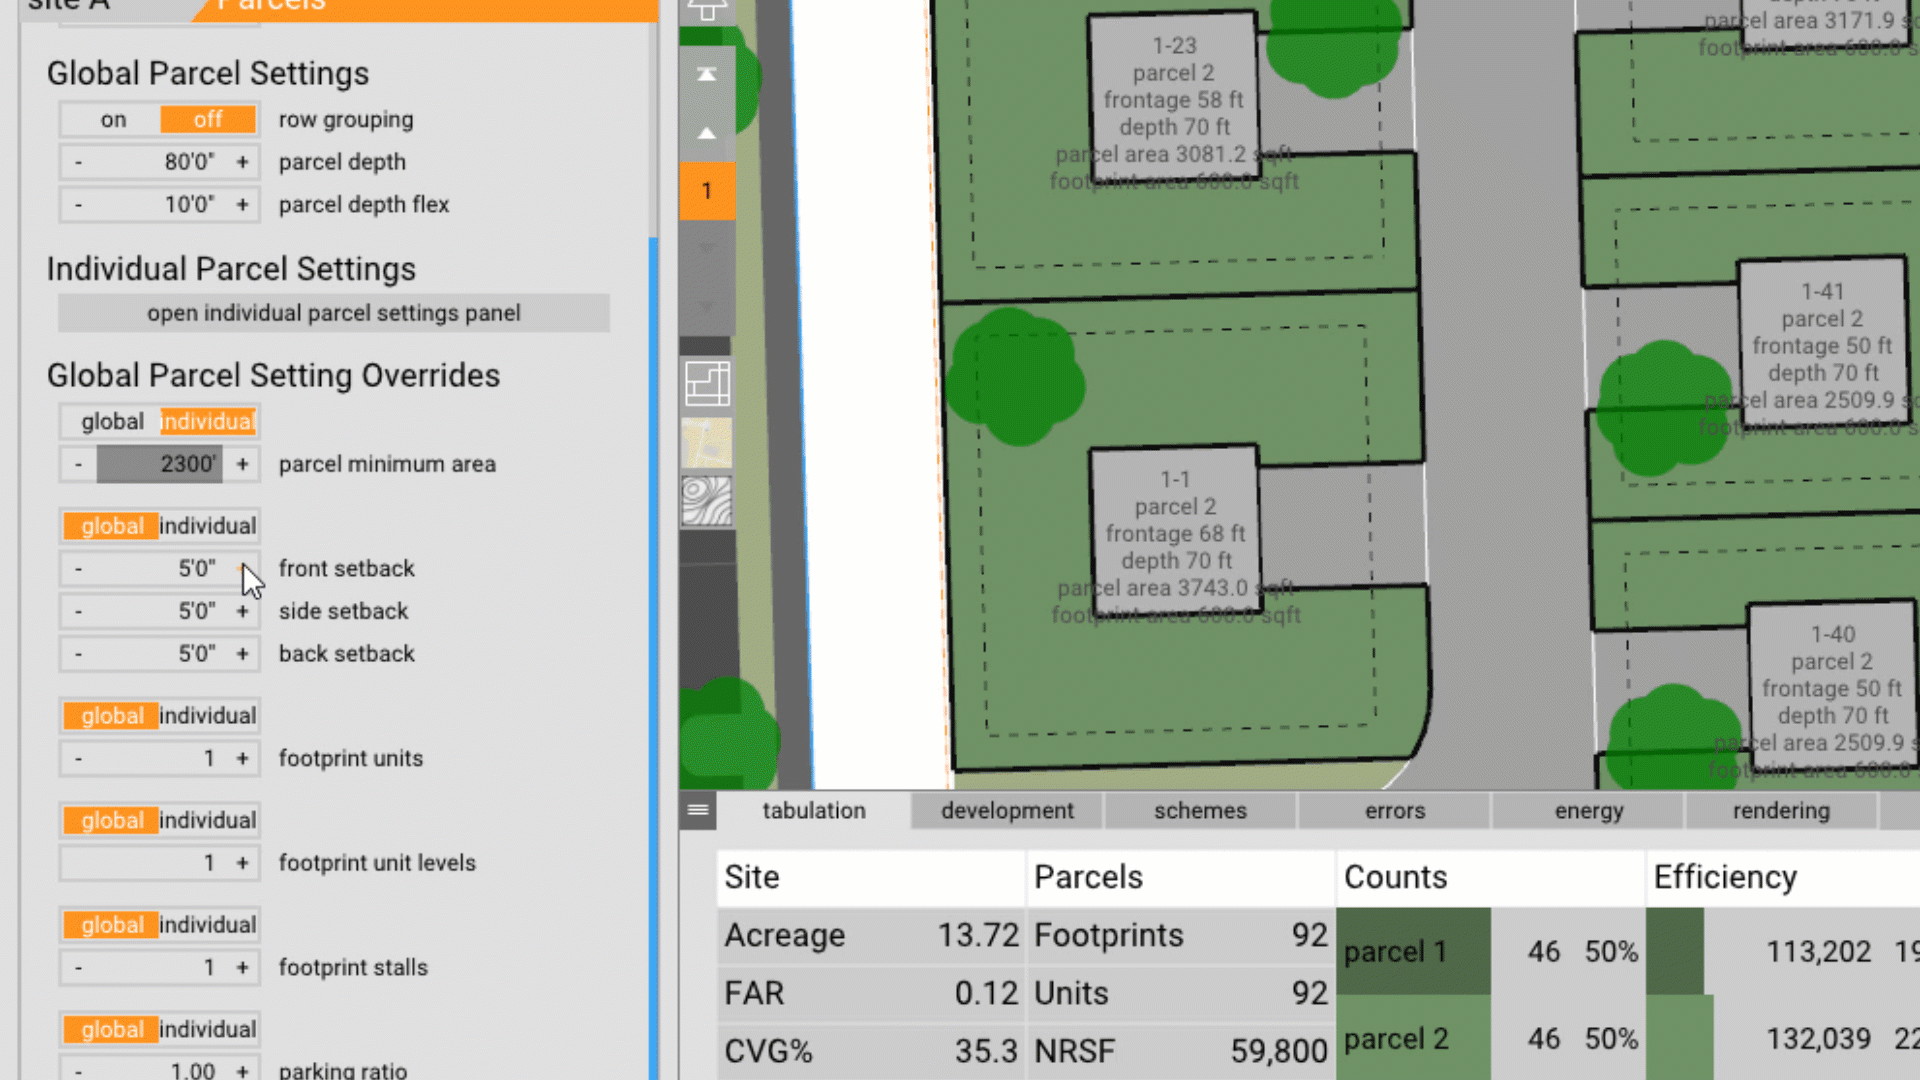Click the parcel minimum area value field
The image size is (1920, 1080).
click(160, 464)
